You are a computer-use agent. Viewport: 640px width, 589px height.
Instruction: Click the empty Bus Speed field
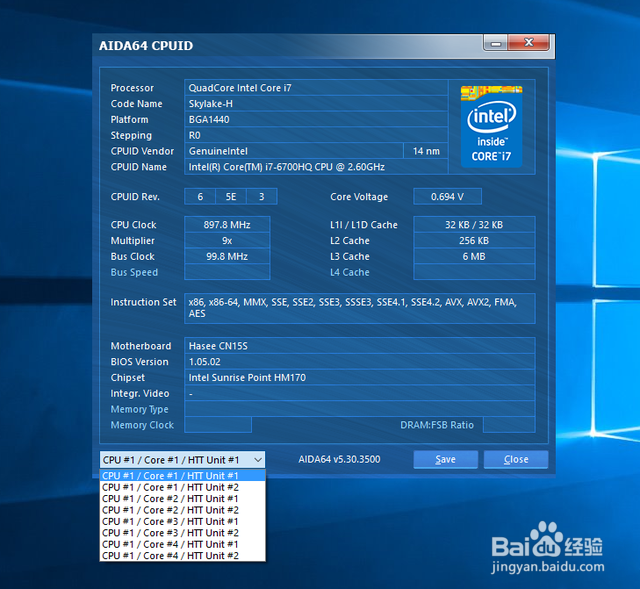coord(227,272)
